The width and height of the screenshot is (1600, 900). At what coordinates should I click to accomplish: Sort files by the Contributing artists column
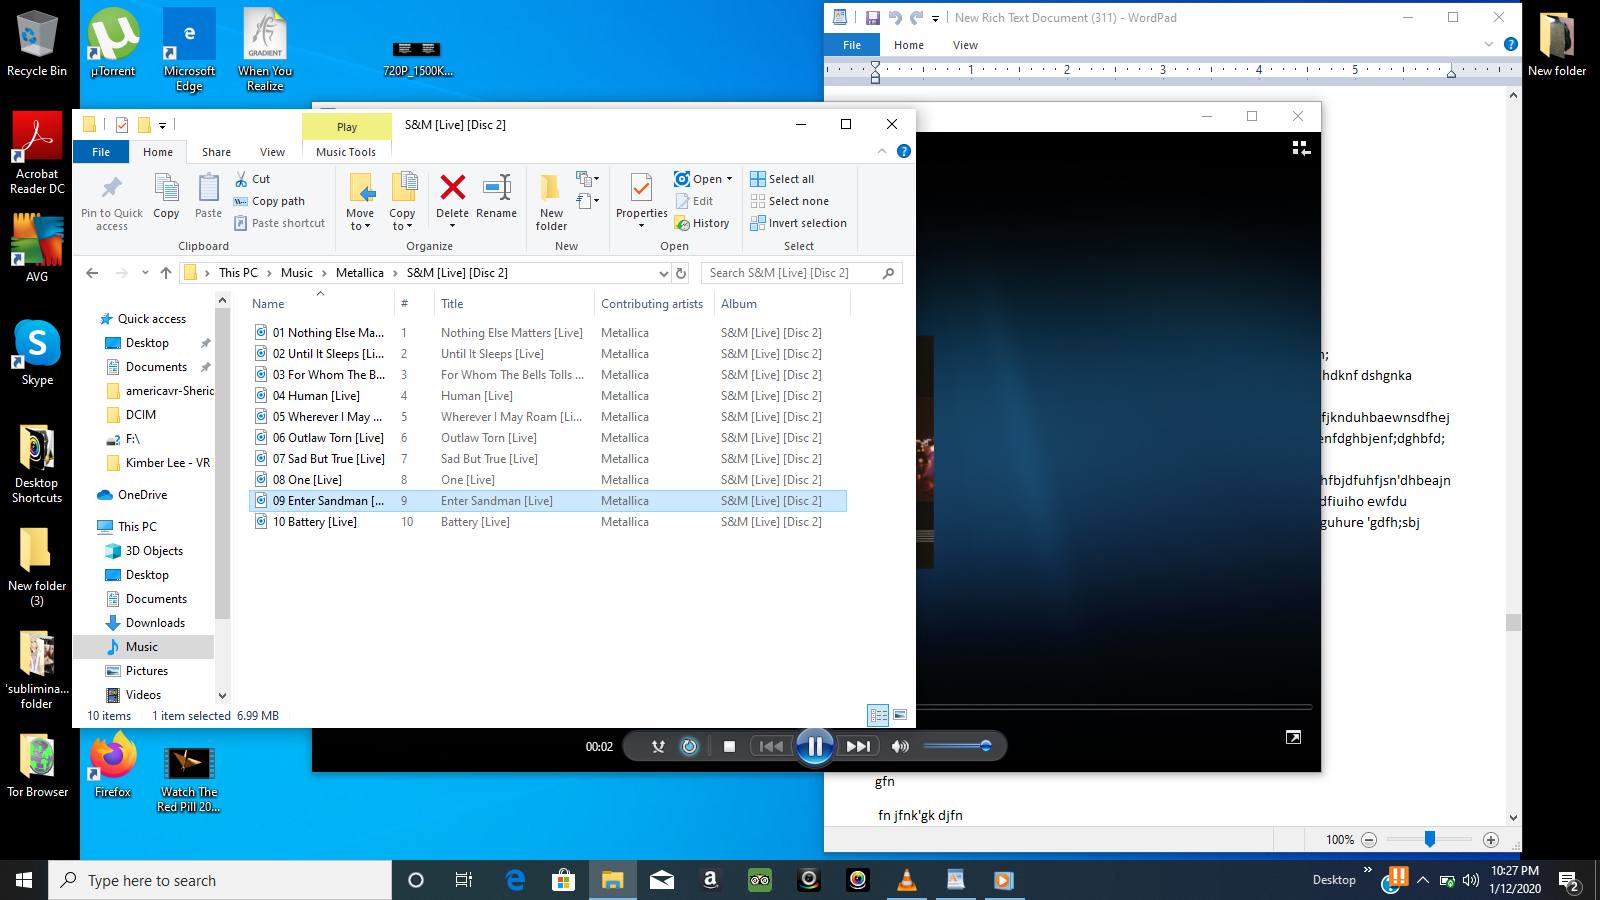(652, 304)
